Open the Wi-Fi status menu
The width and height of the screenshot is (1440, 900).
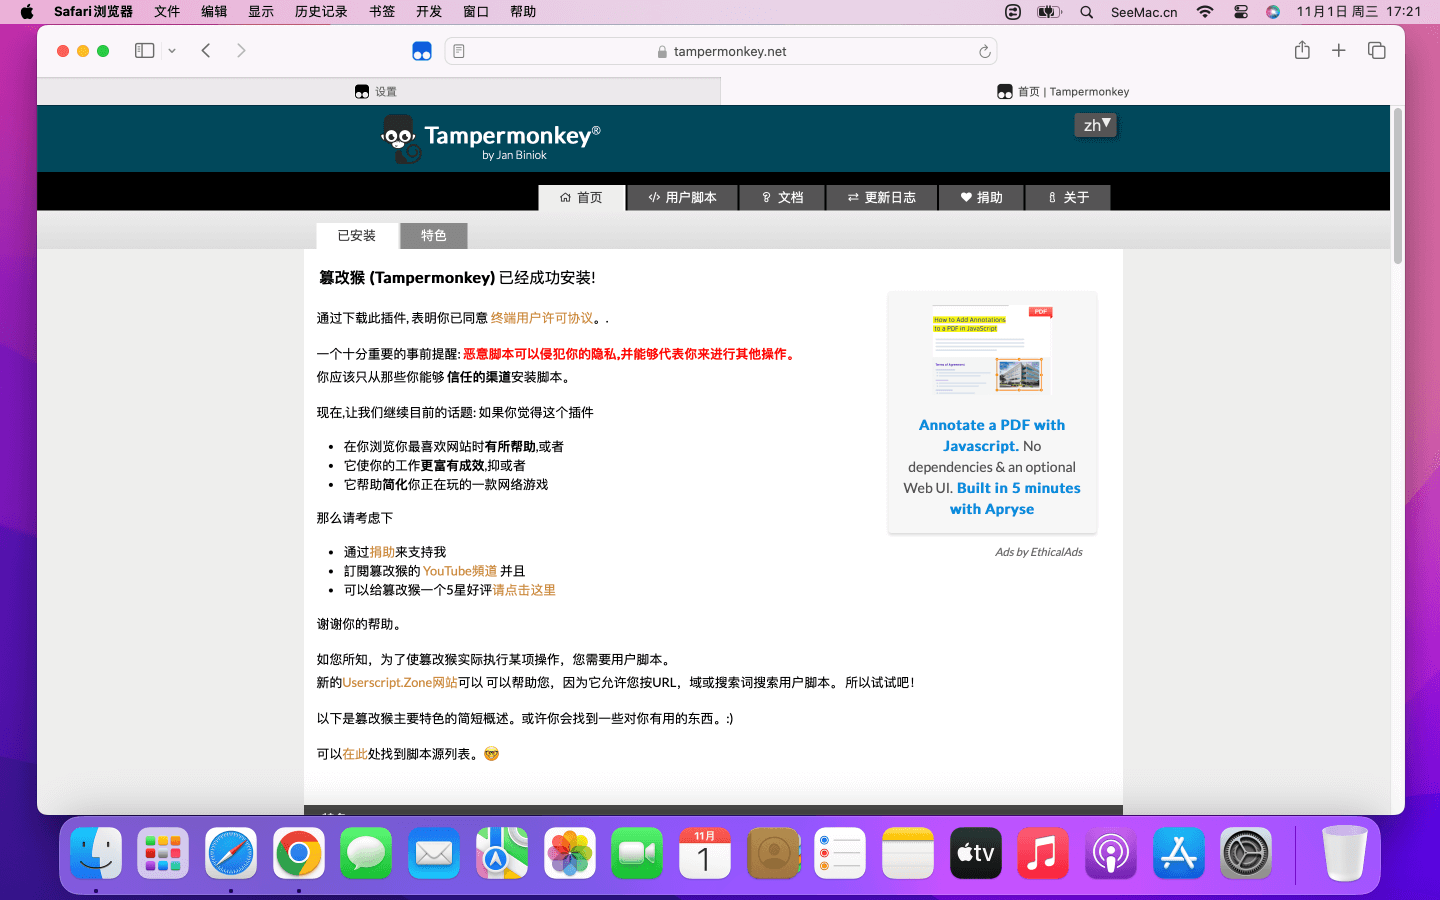(x=1205, y=12)
